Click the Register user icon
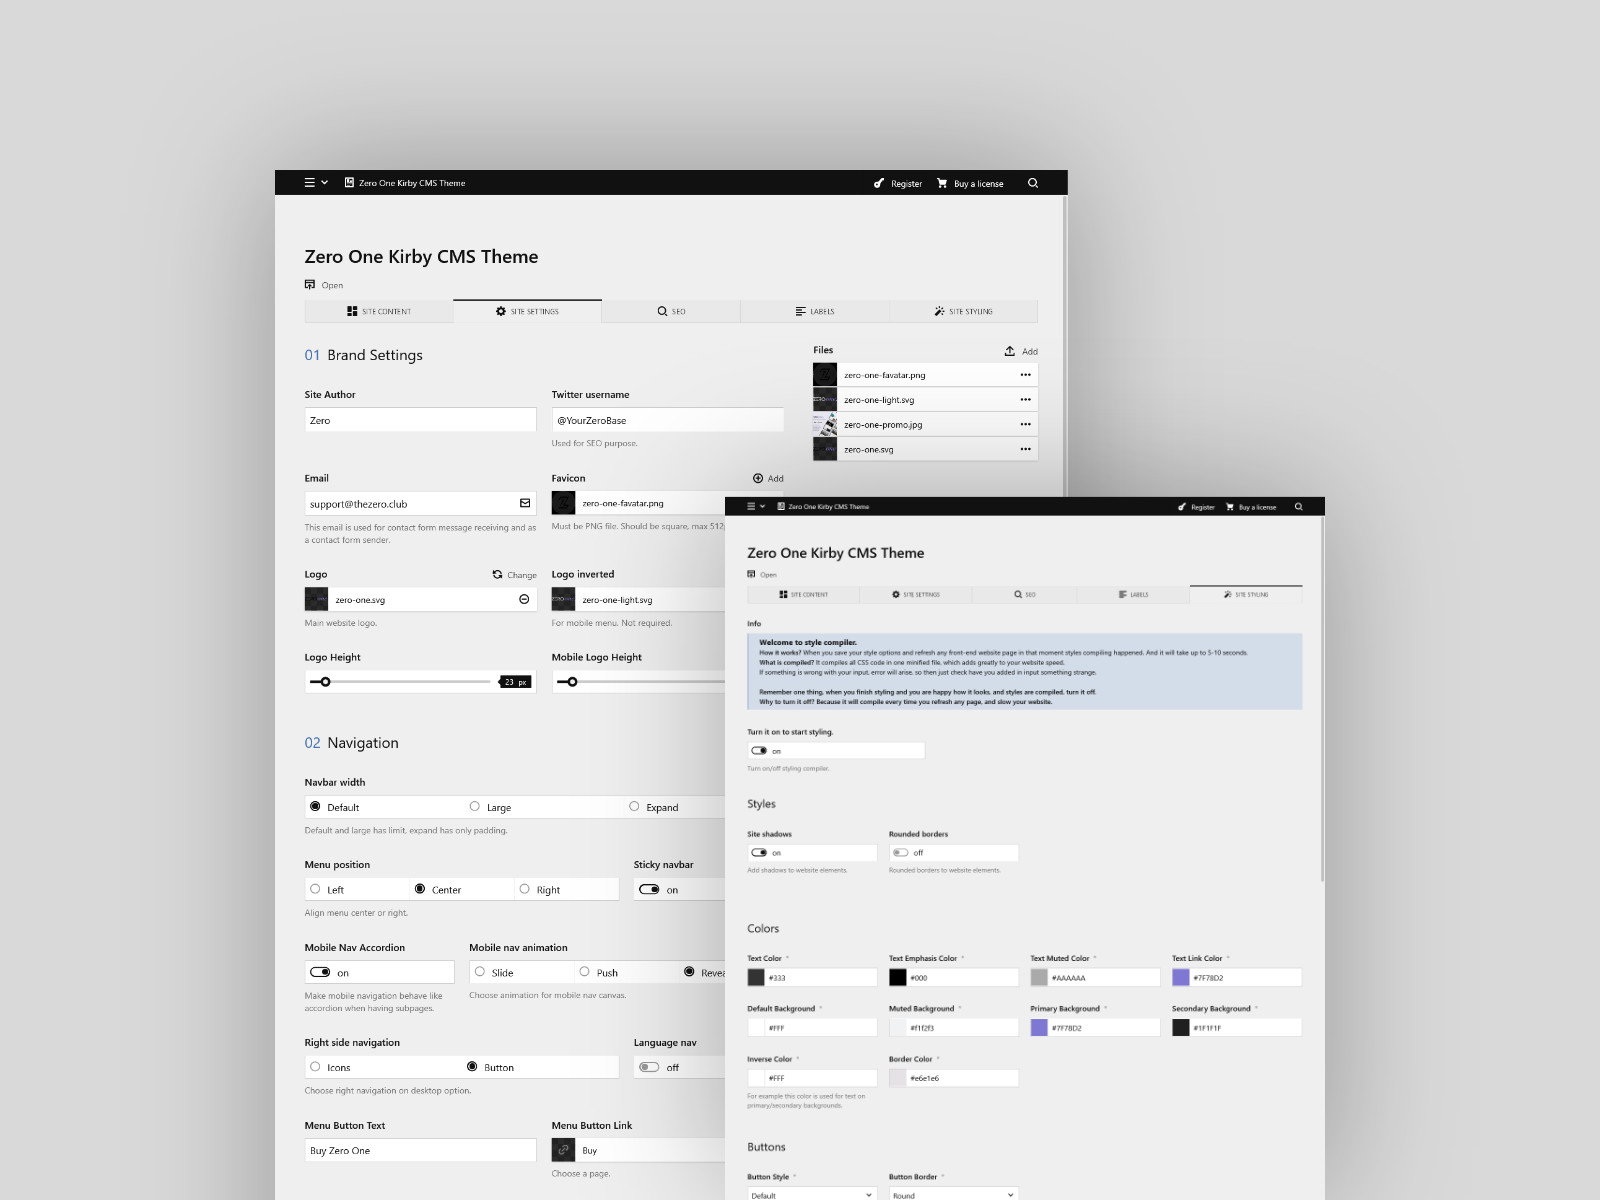 pyautogui.click(x=880, y=183)
